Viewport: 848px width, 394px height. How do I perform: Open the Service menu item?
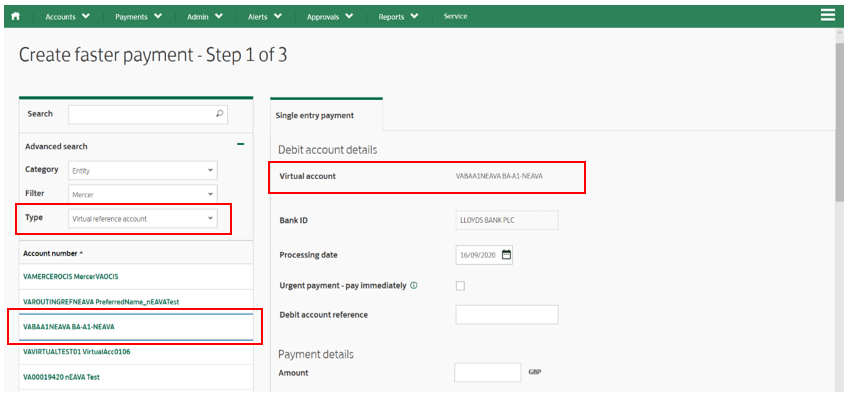455,16
